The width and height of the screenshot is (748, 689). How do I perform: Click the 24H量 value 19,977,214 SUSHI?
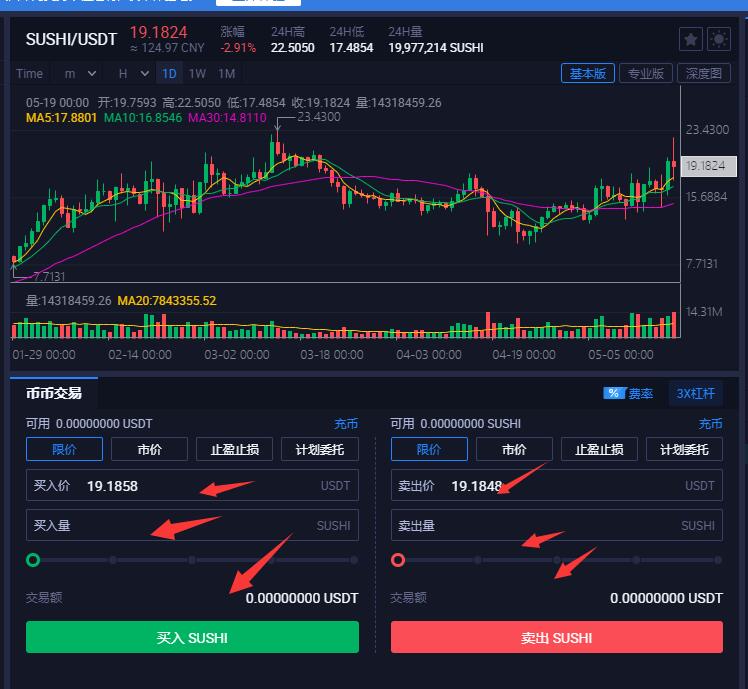click(x=436, y=48)
